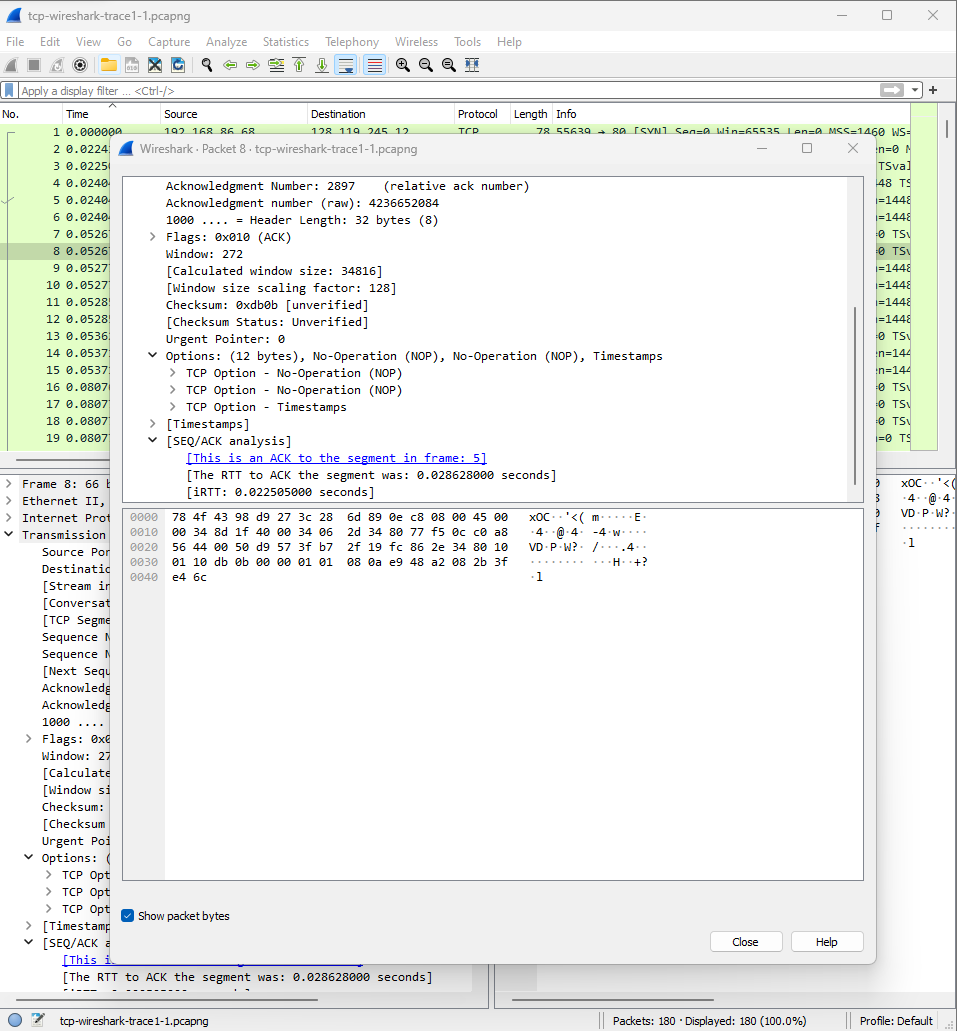
Task: Open the Analyze menu
Action: point(226,41)
